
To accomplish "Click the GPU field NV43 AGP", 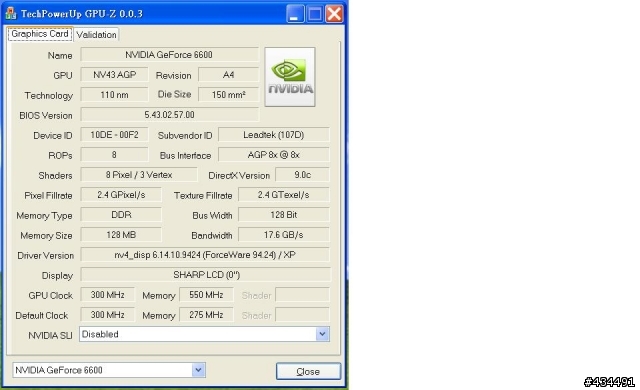I will click(x=114, y=75).
